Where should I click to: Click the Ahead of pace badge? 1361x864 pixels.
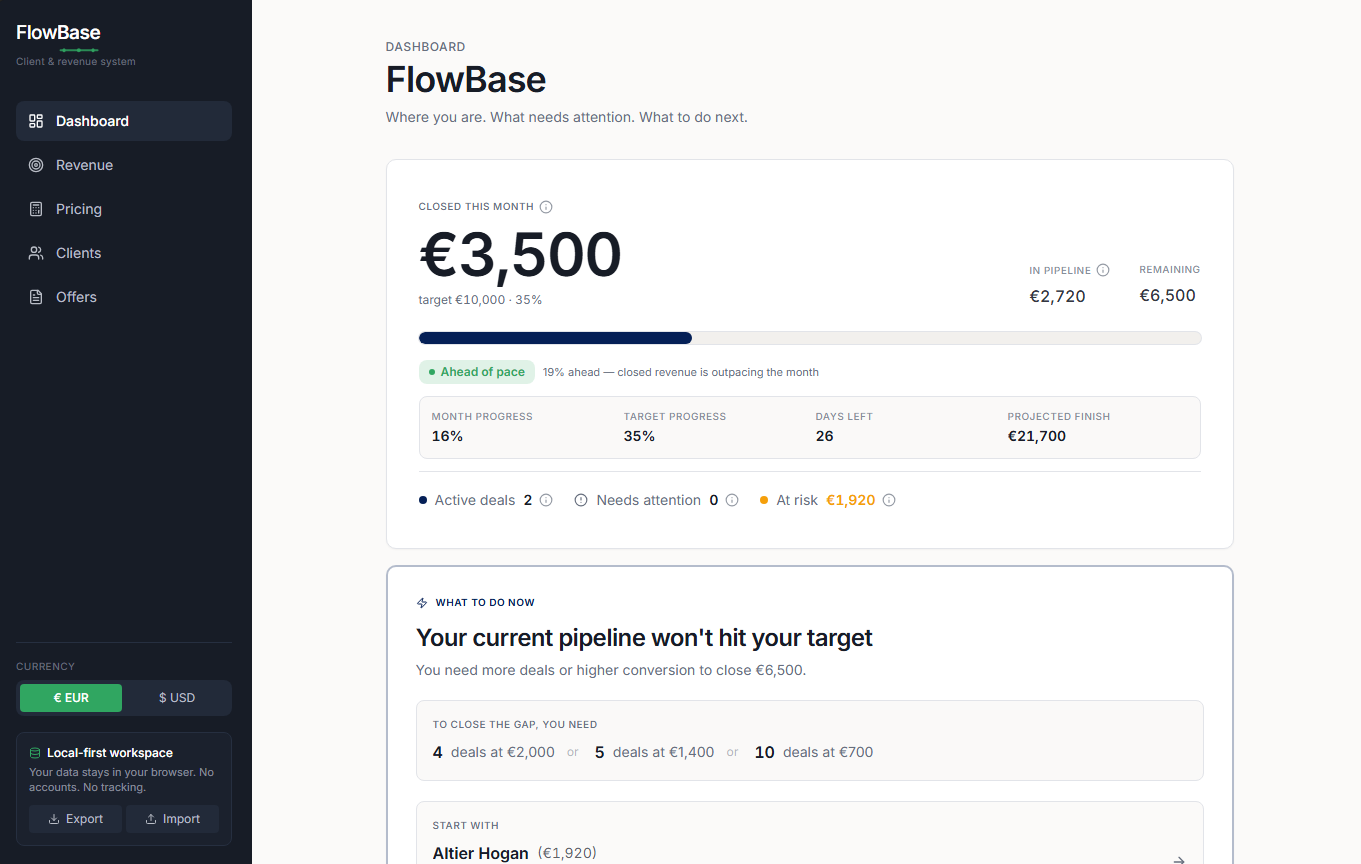(x=477, y=372)
